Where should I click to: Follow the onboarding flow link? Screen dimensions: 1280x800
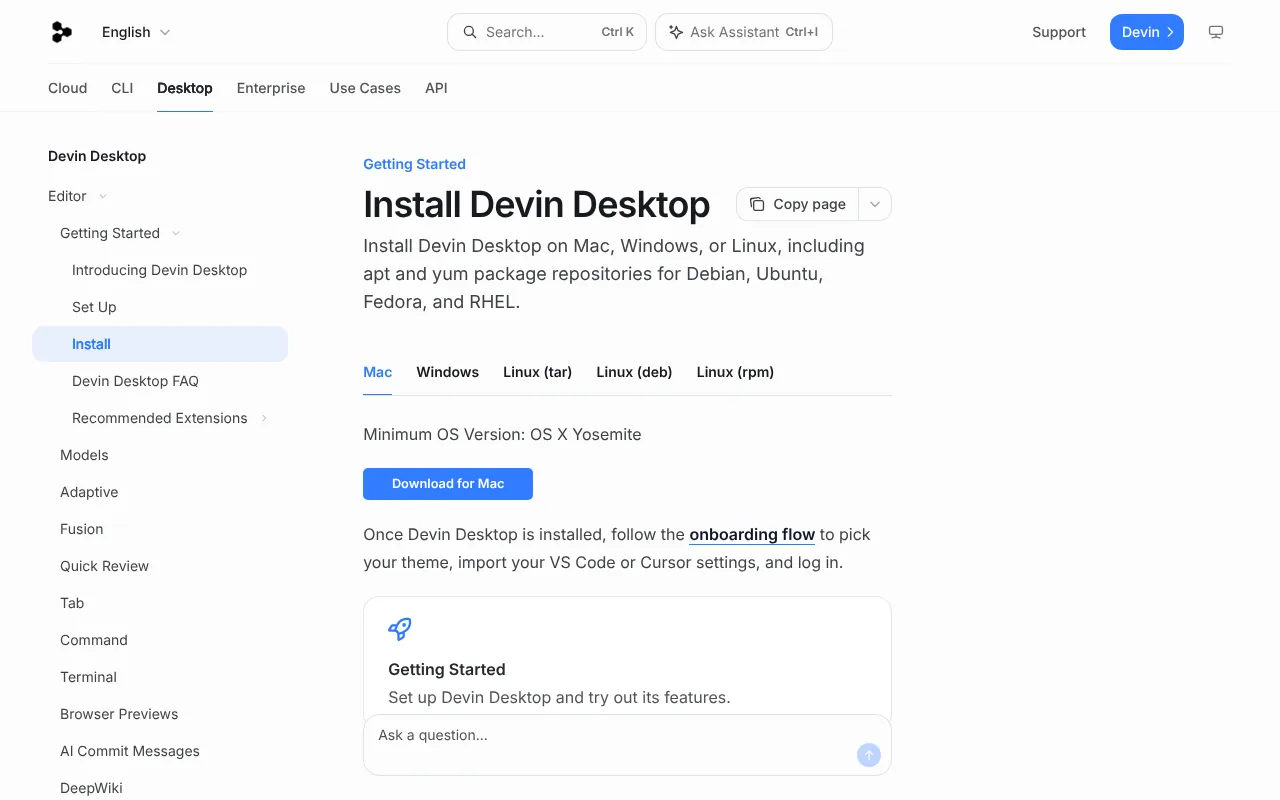pyautogui.click(x=752, y=535)
